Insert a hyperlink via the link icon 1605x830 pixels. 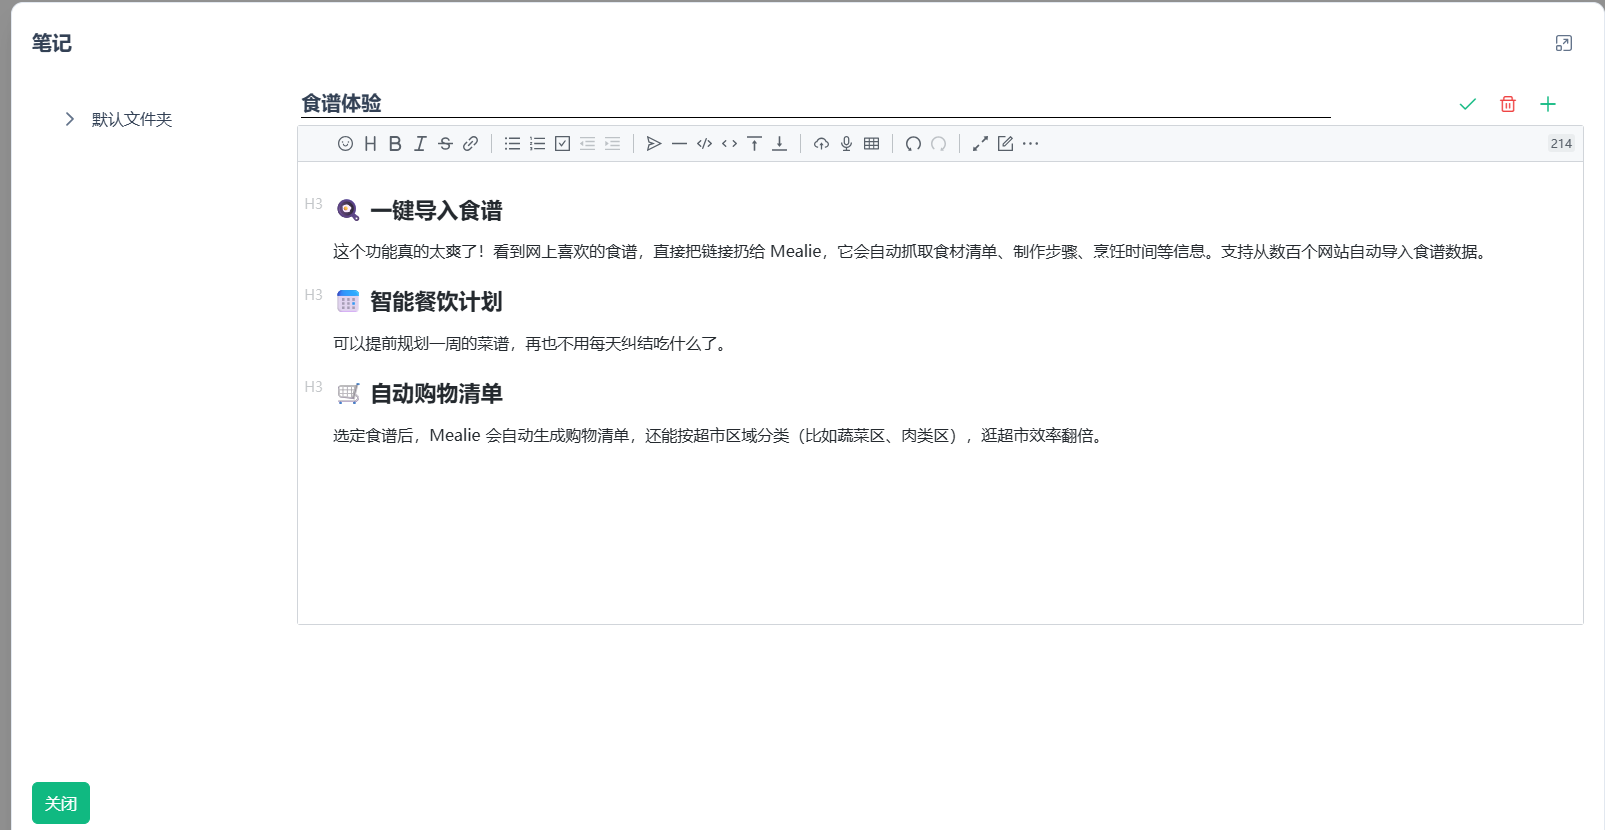(470, 144)
